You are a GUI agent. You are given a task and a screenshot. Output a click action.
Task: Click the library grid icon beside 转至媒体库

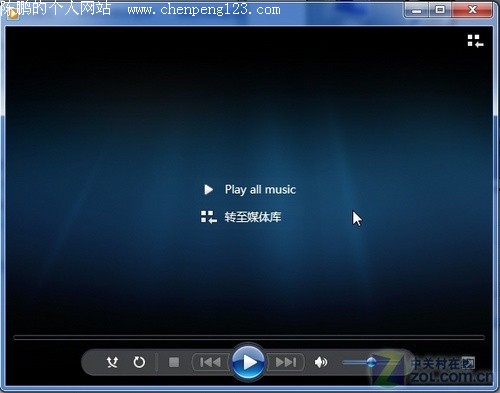[209, 217]
